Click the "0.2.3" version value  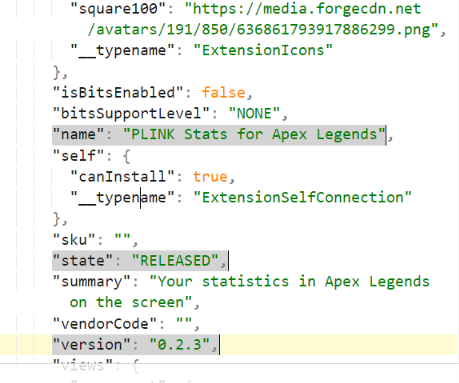click(180, 345)
